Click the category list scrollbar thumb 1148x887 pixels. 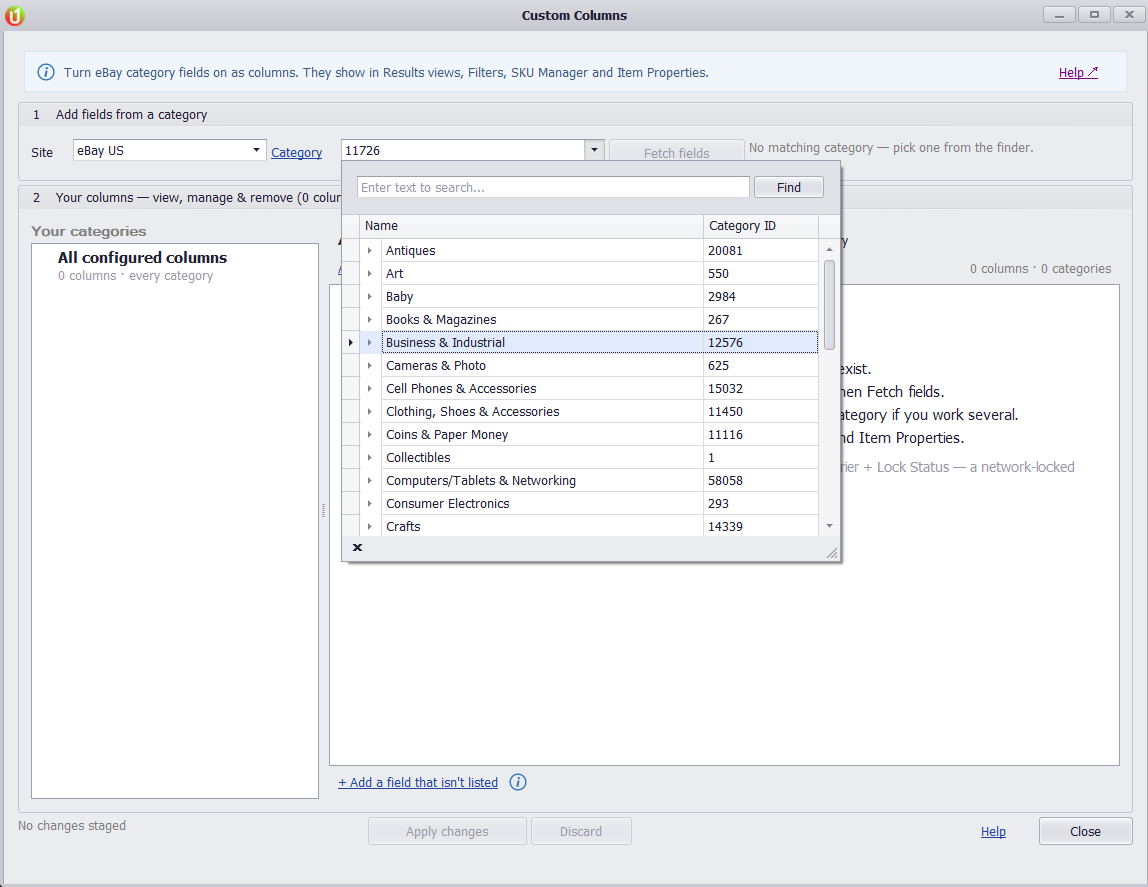(x=829, y=304)
